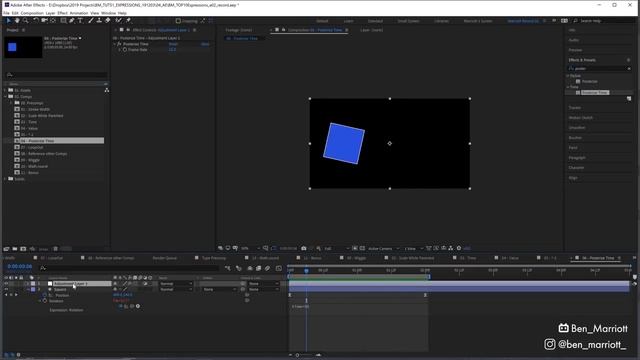Open the Preview panel
640x360 pixels.
tap(576, 50)
